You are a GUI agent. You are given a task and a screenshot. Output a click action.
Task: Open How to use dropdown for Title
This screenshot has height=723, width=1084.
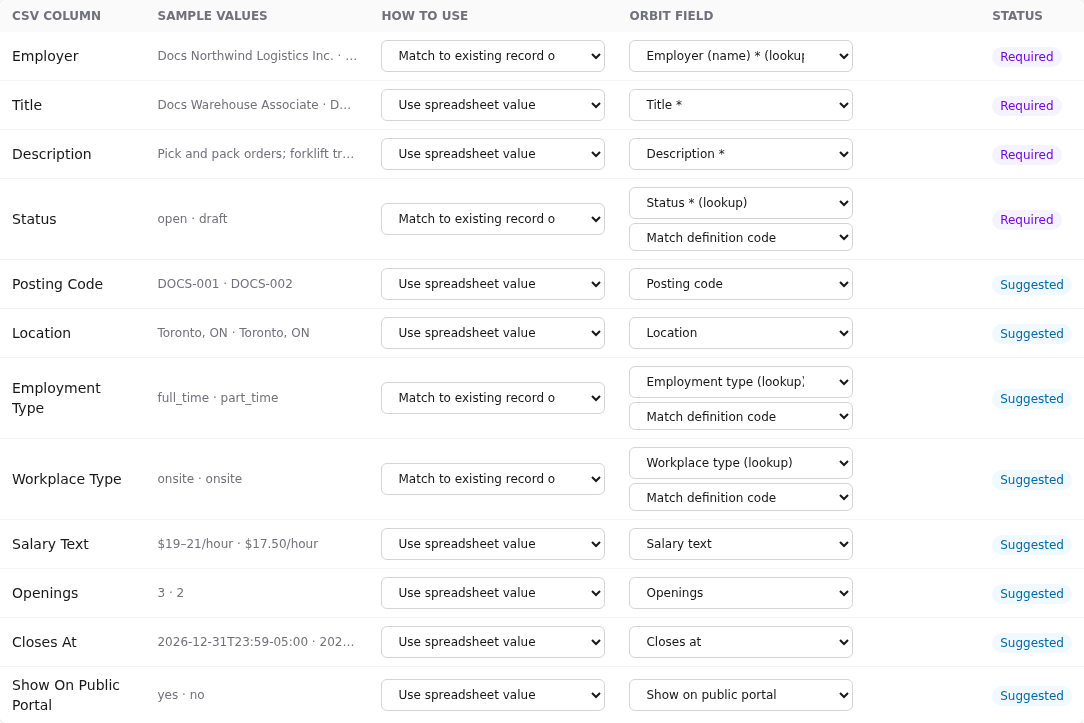[x=493, y=105]
